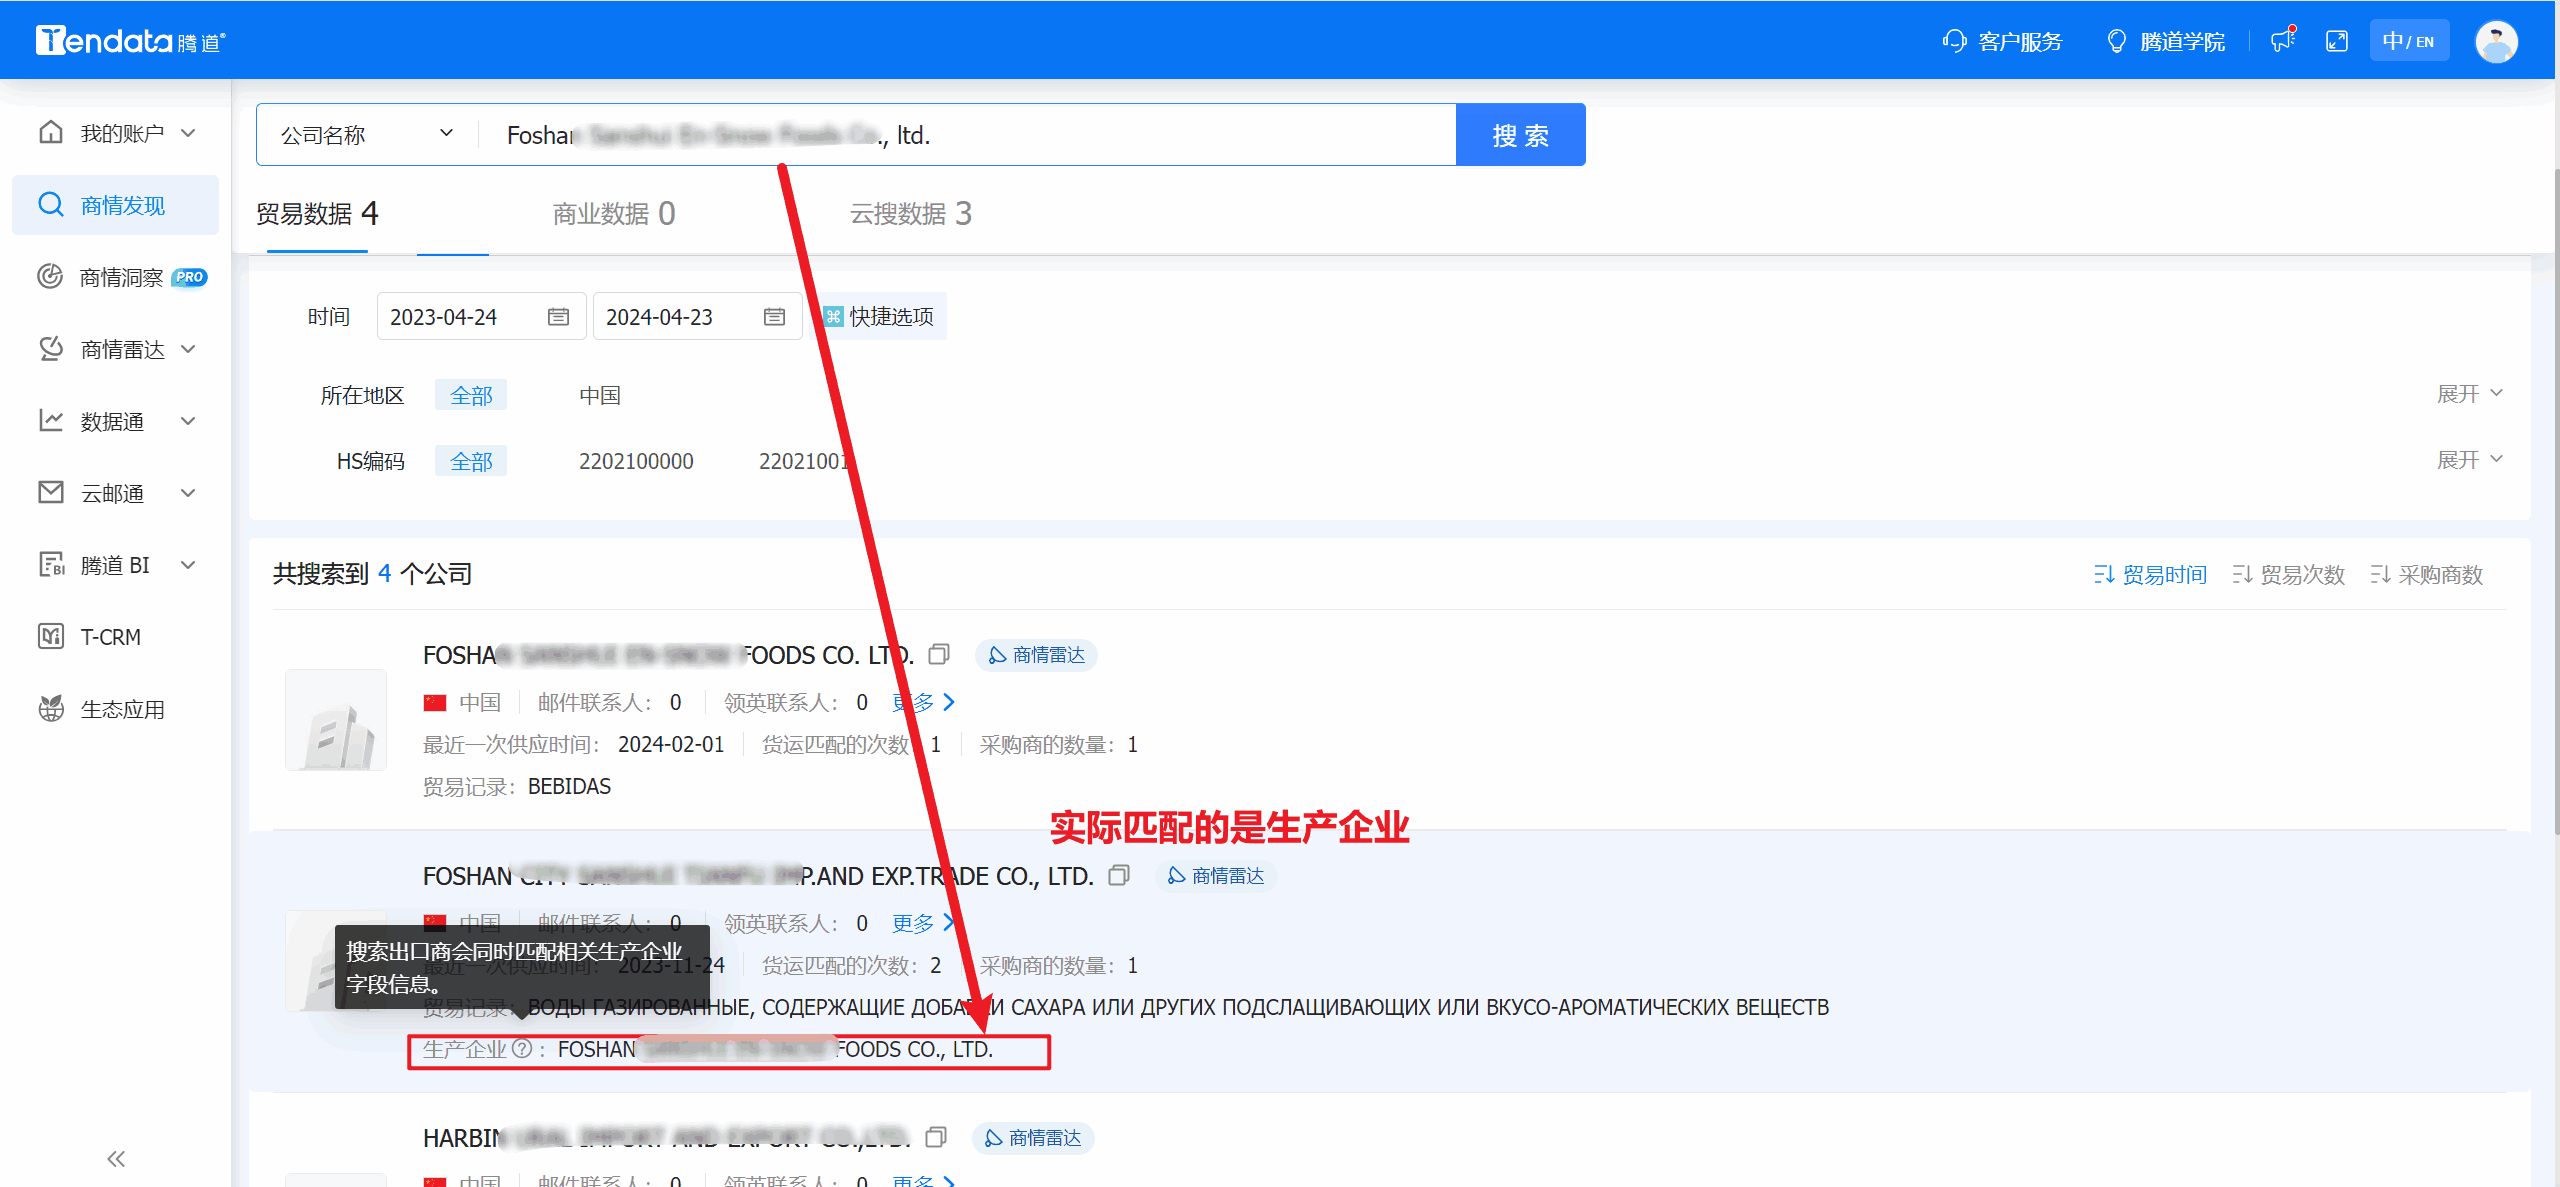
Task: Collapse the sidebar with the « button
Action: (115, 1158)
